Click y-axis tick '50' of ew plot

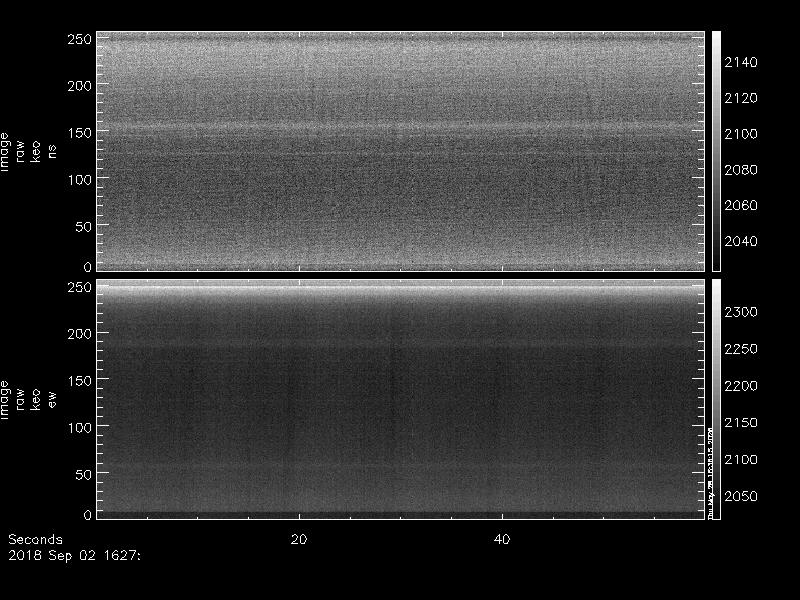click(84, 474)
